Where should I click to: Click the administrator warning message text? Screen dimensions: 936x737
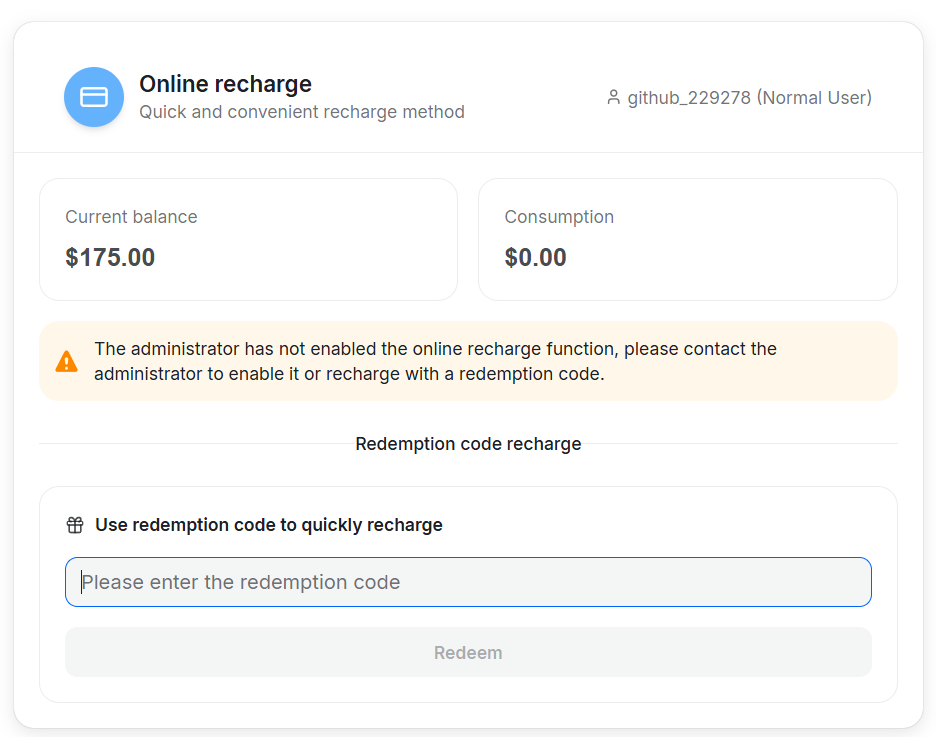(435, 361)
